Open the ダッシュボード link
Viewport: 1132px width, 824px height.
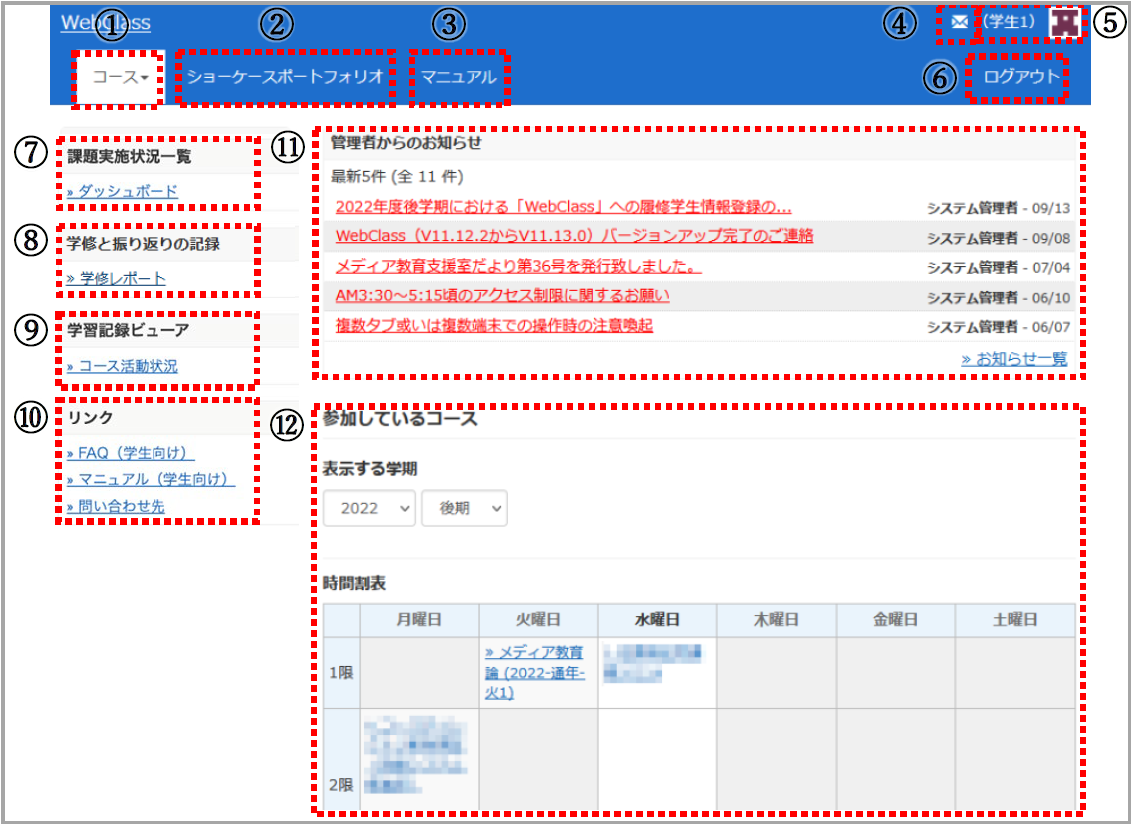[122, 191]
